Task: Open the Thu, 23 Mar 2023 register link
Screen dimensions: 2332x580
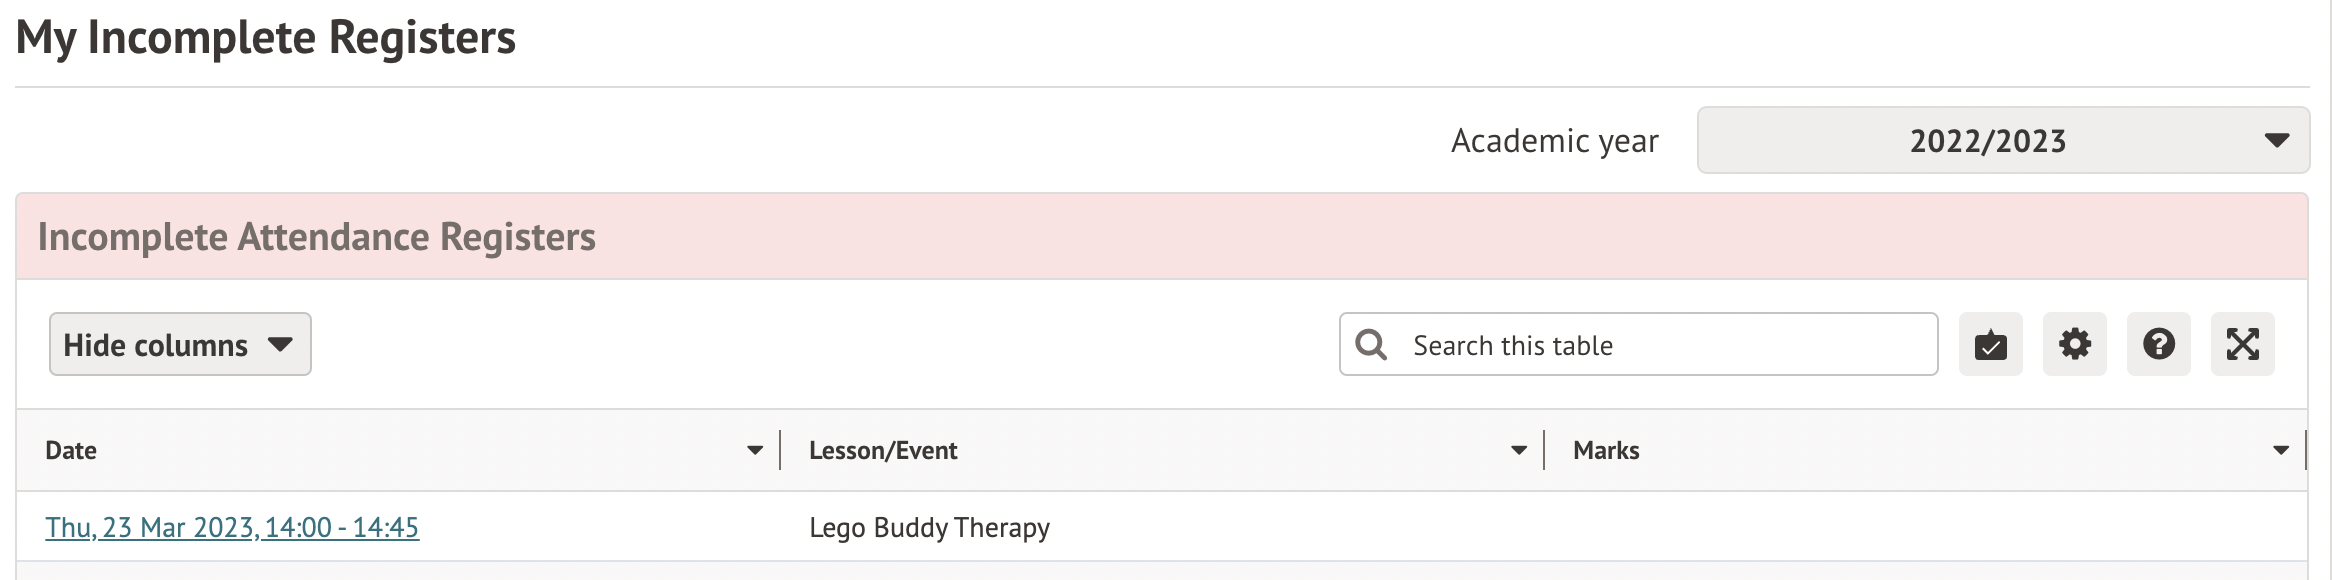Action: [232, 528]
